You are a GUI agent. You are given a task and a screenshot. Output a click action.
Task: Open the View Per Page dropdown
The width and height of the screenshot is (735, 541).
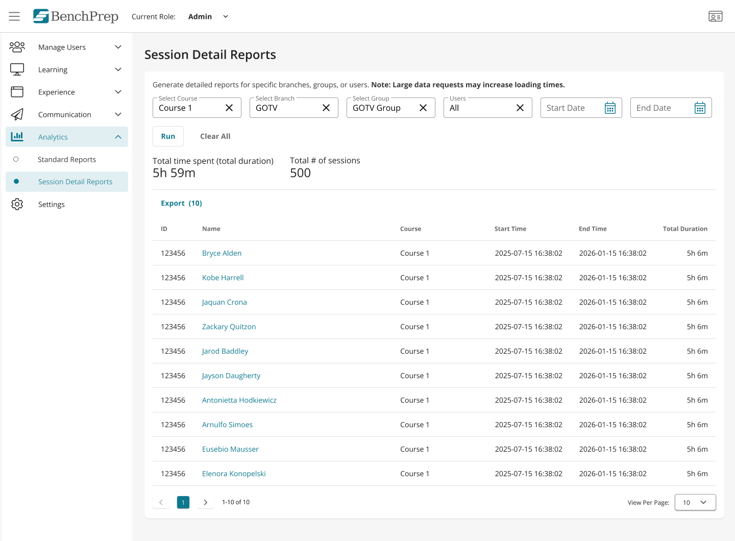tap(695, 502)
